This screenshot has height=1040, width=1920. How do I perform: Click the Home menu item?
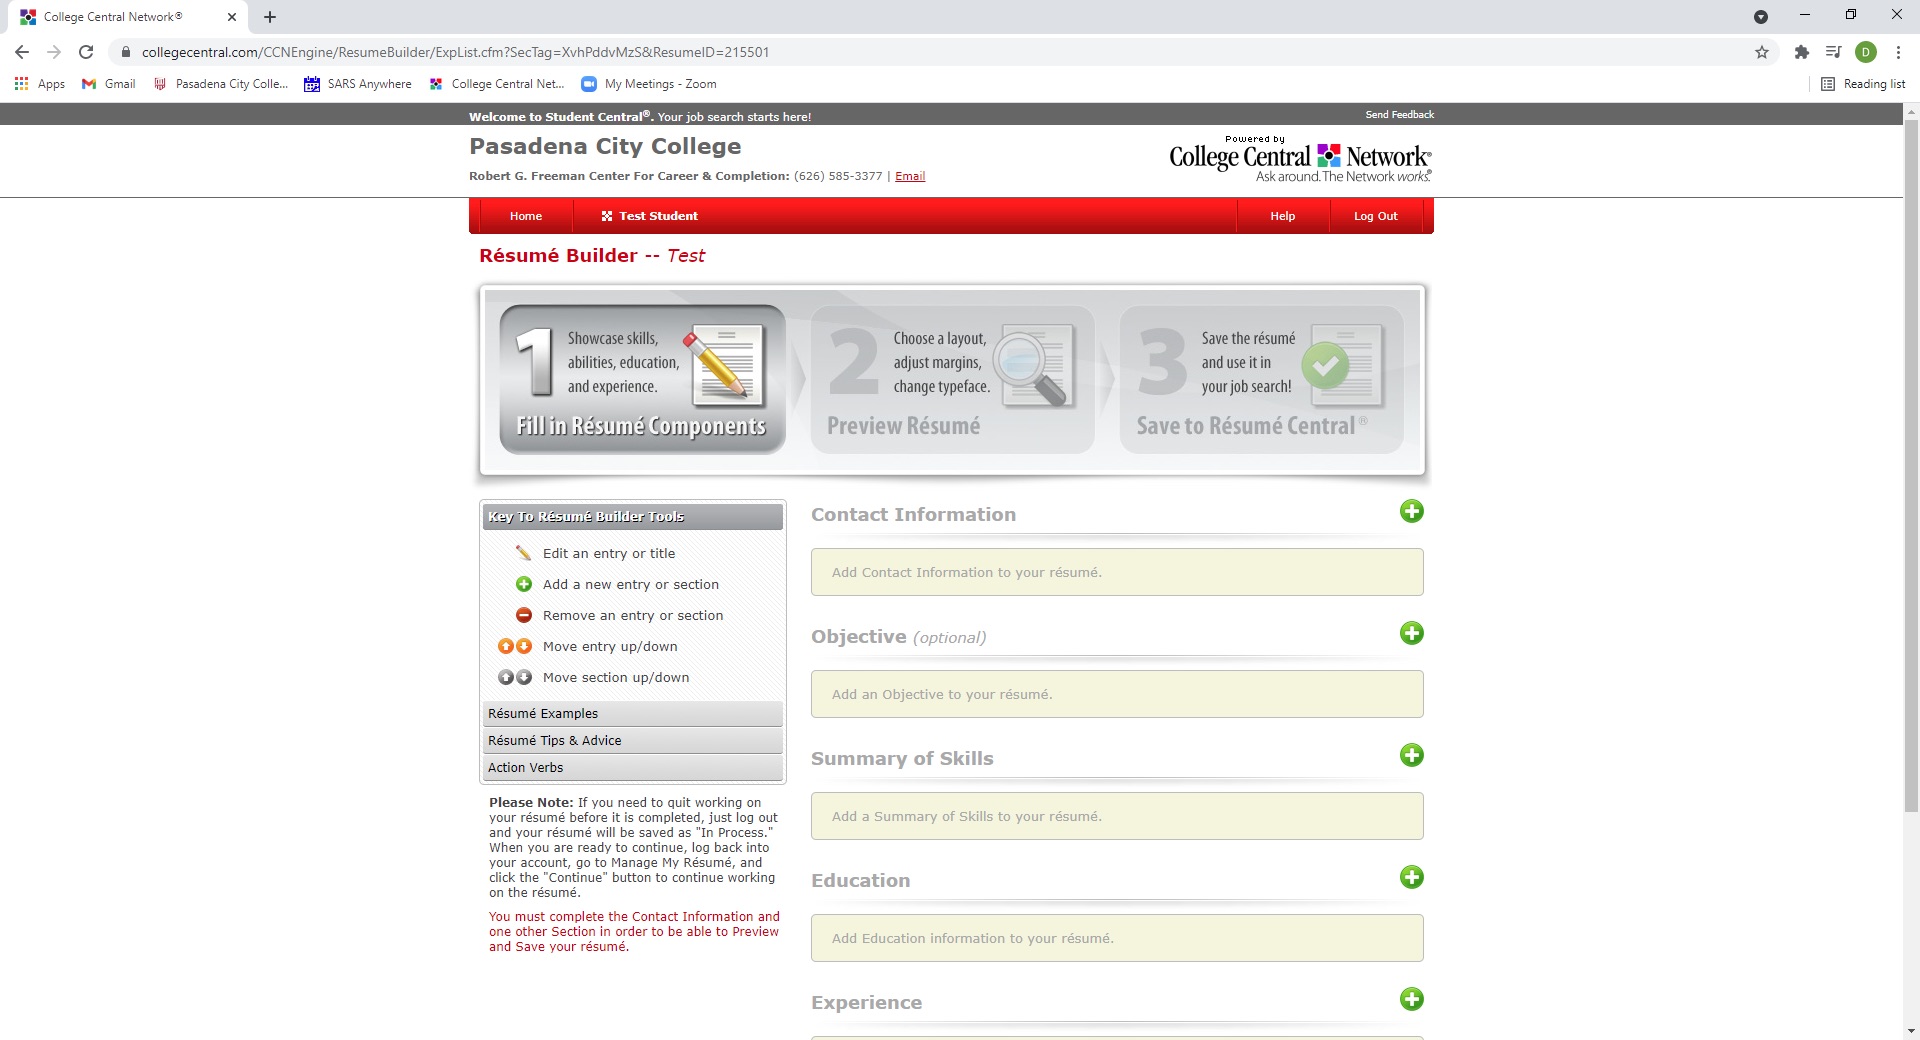(526, 216)
